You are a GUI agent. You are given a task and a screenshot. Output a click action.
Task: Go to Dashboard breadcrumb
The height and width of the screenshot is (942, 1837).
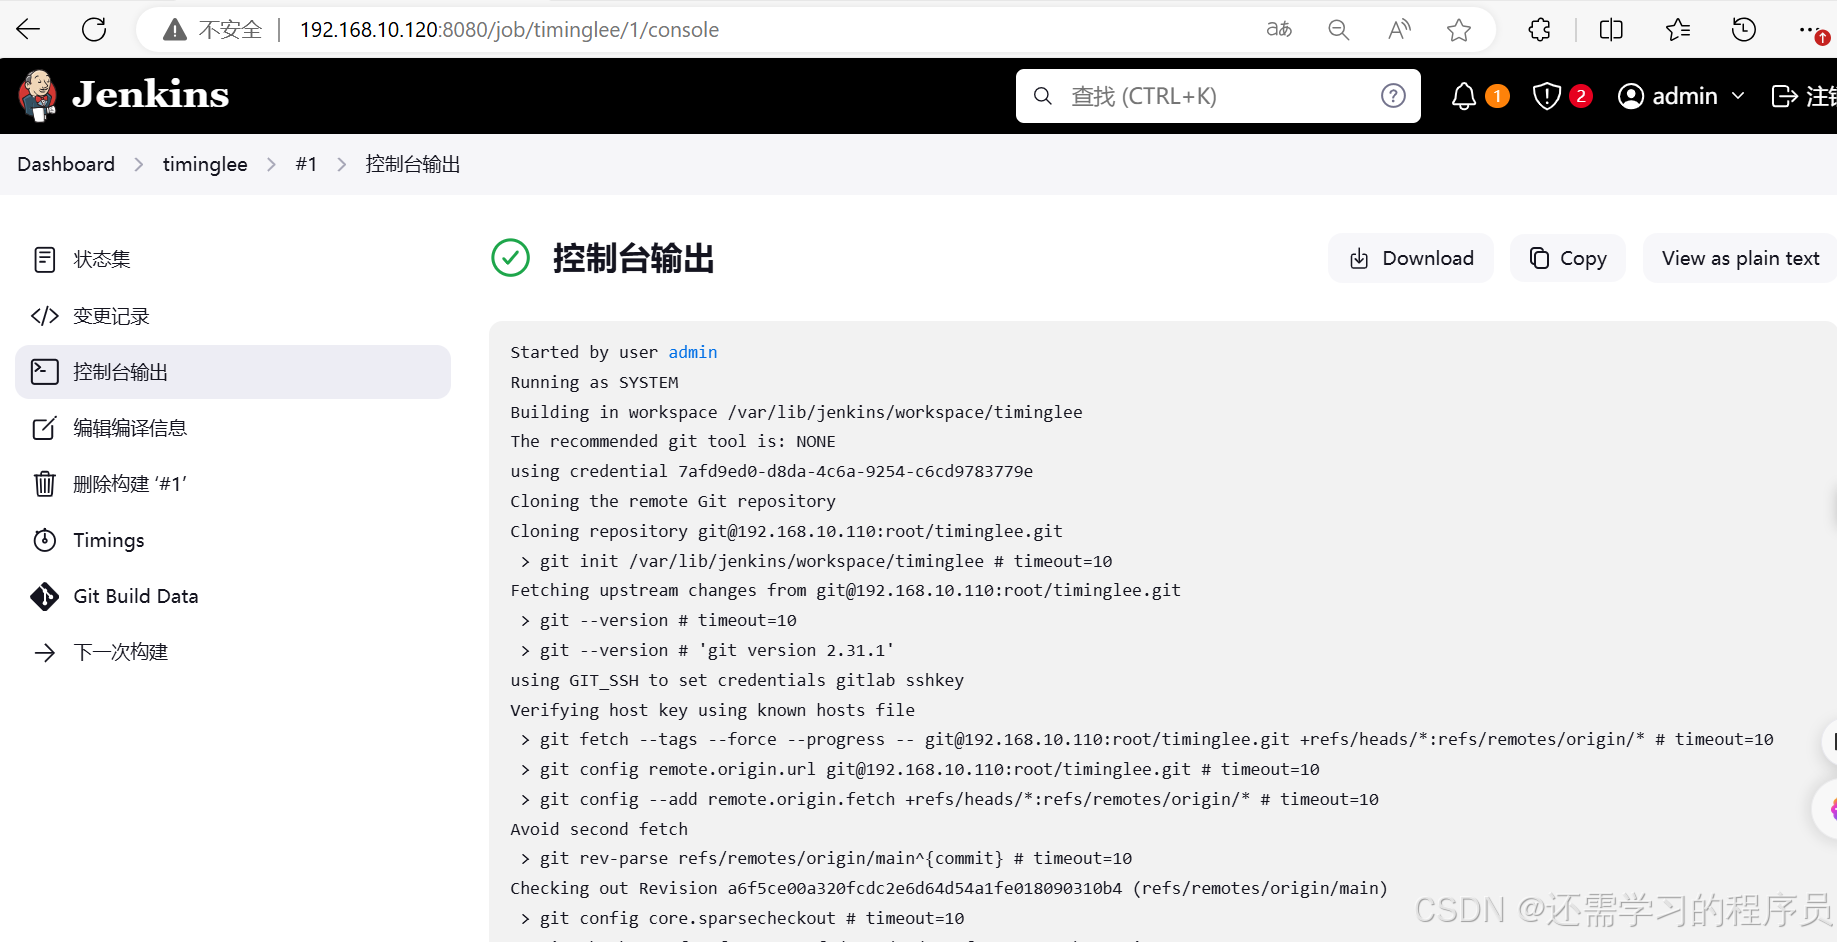pyautogui.click(x=66, y=164)
